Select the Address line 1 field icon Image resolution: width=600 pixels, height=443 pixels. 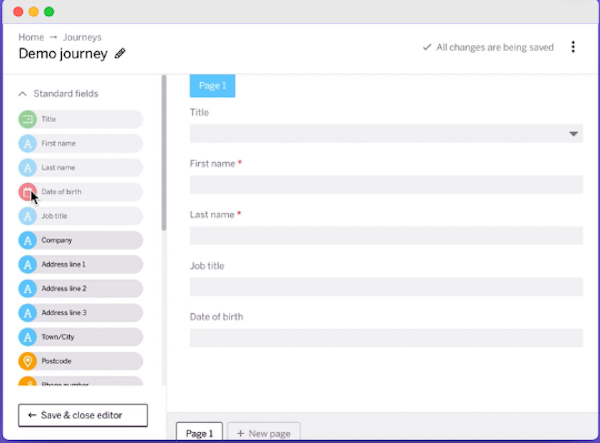pos(27,264)
